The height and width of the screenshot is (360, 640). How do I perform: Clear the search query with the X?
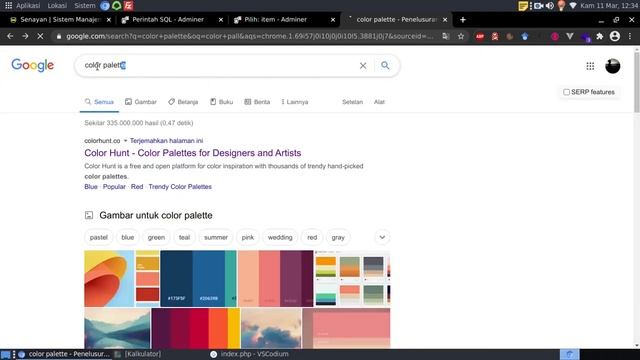coord(363,65)
